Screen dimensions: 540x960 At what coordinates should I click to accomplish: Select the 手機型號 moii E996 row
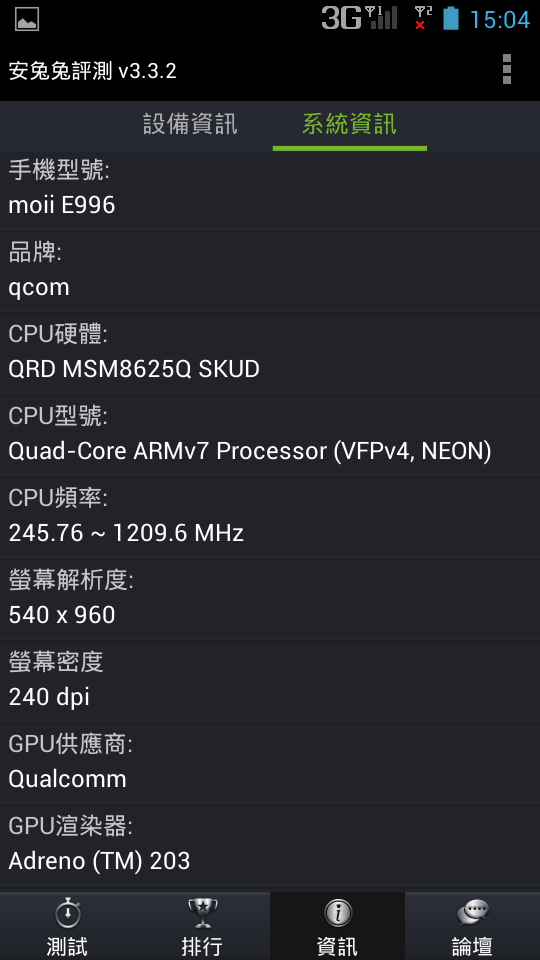(x=270, y=190)
